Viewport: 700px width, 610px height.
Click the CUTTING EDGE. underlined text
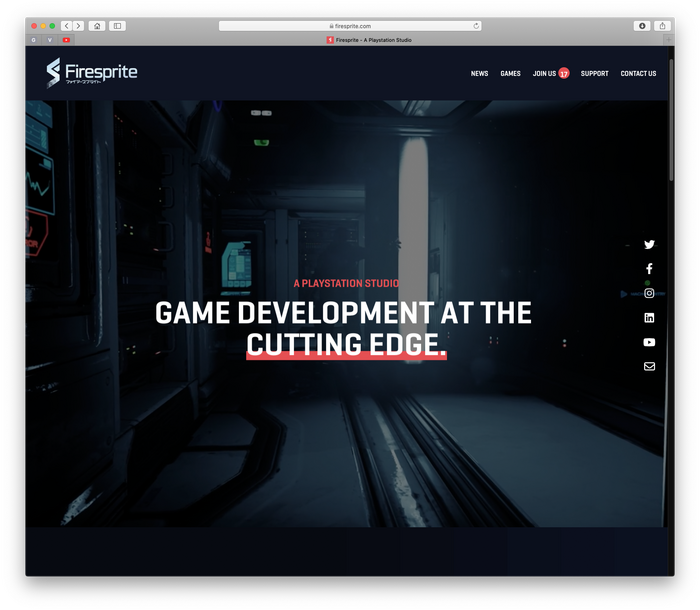(346, 344)
